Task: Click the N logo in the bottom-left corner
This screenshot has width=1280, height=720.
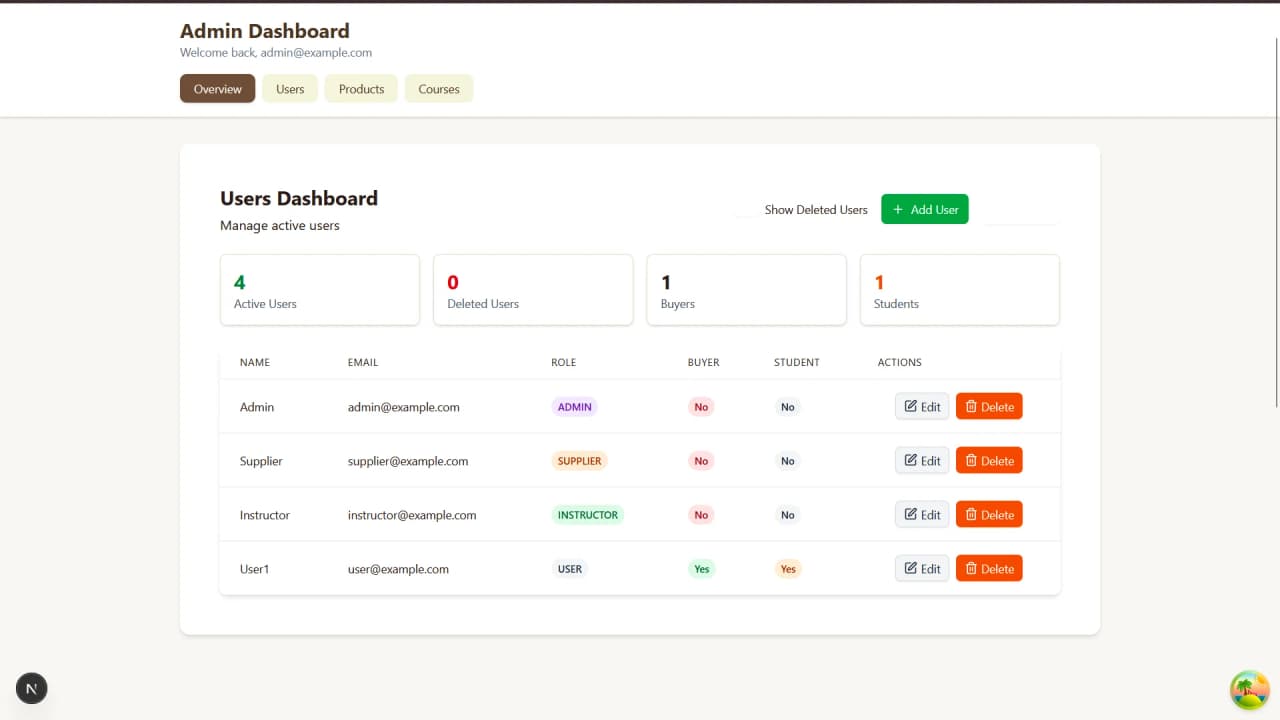Action: pos(31,688)
